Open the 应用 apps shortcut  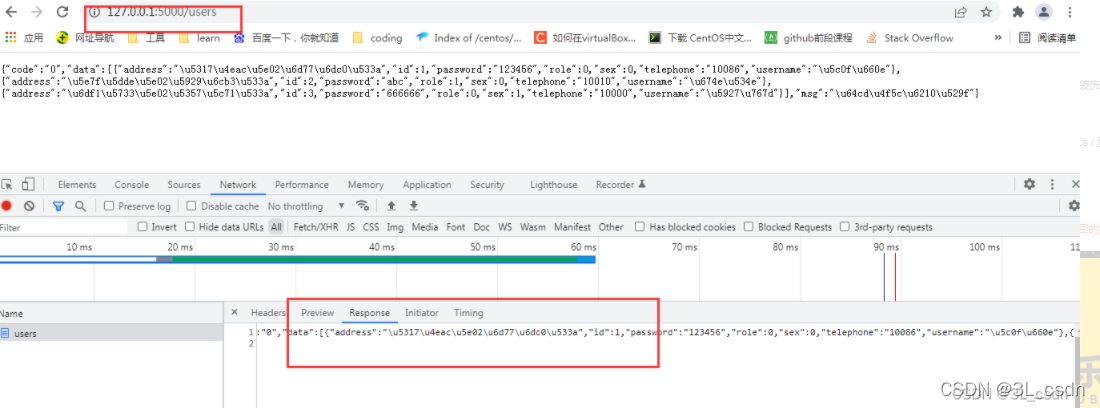25,38
